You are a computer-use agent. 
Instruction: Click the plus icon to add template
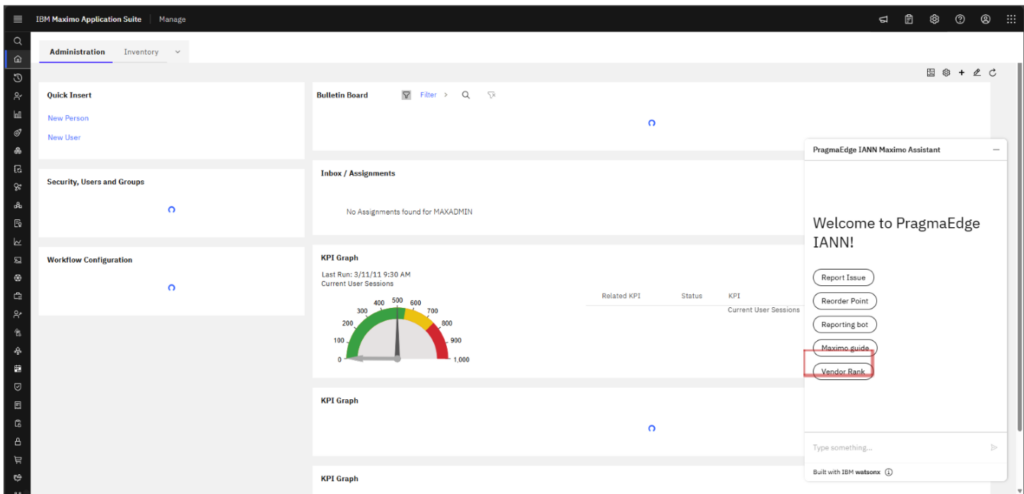(x=961, y=73)
